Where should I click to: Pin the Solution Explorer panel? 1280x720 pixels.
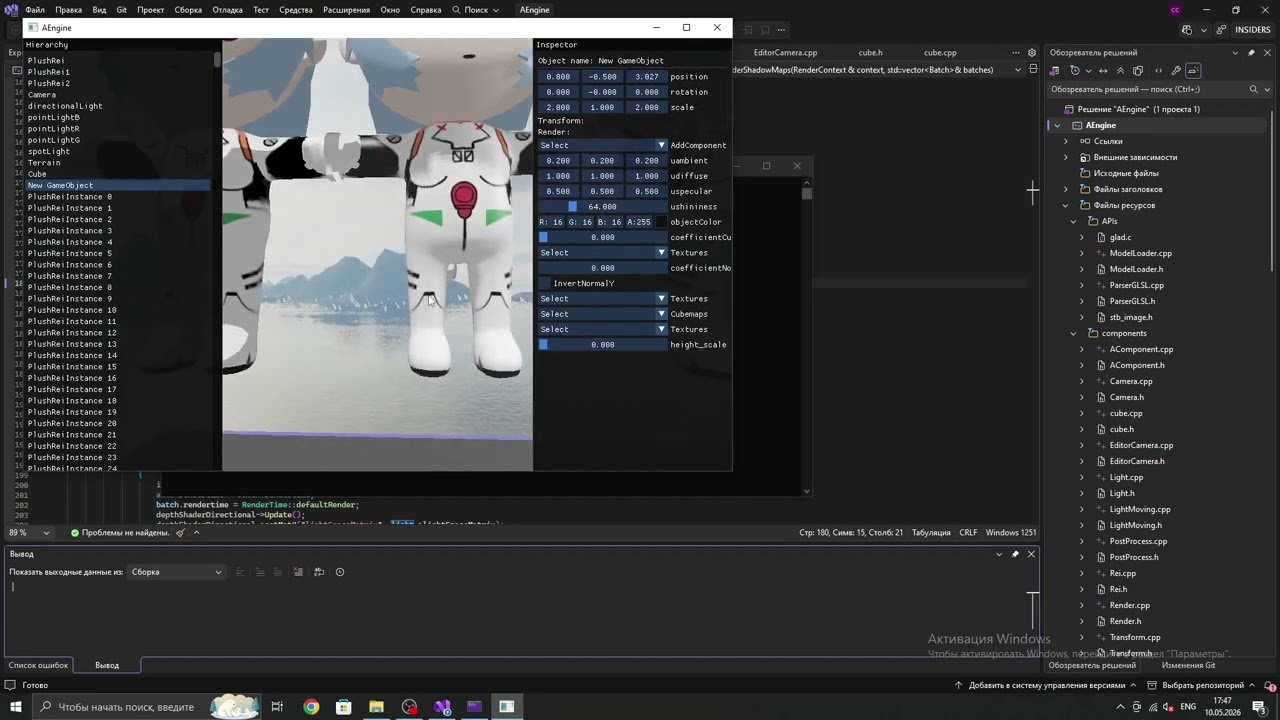coord(1251,53)
